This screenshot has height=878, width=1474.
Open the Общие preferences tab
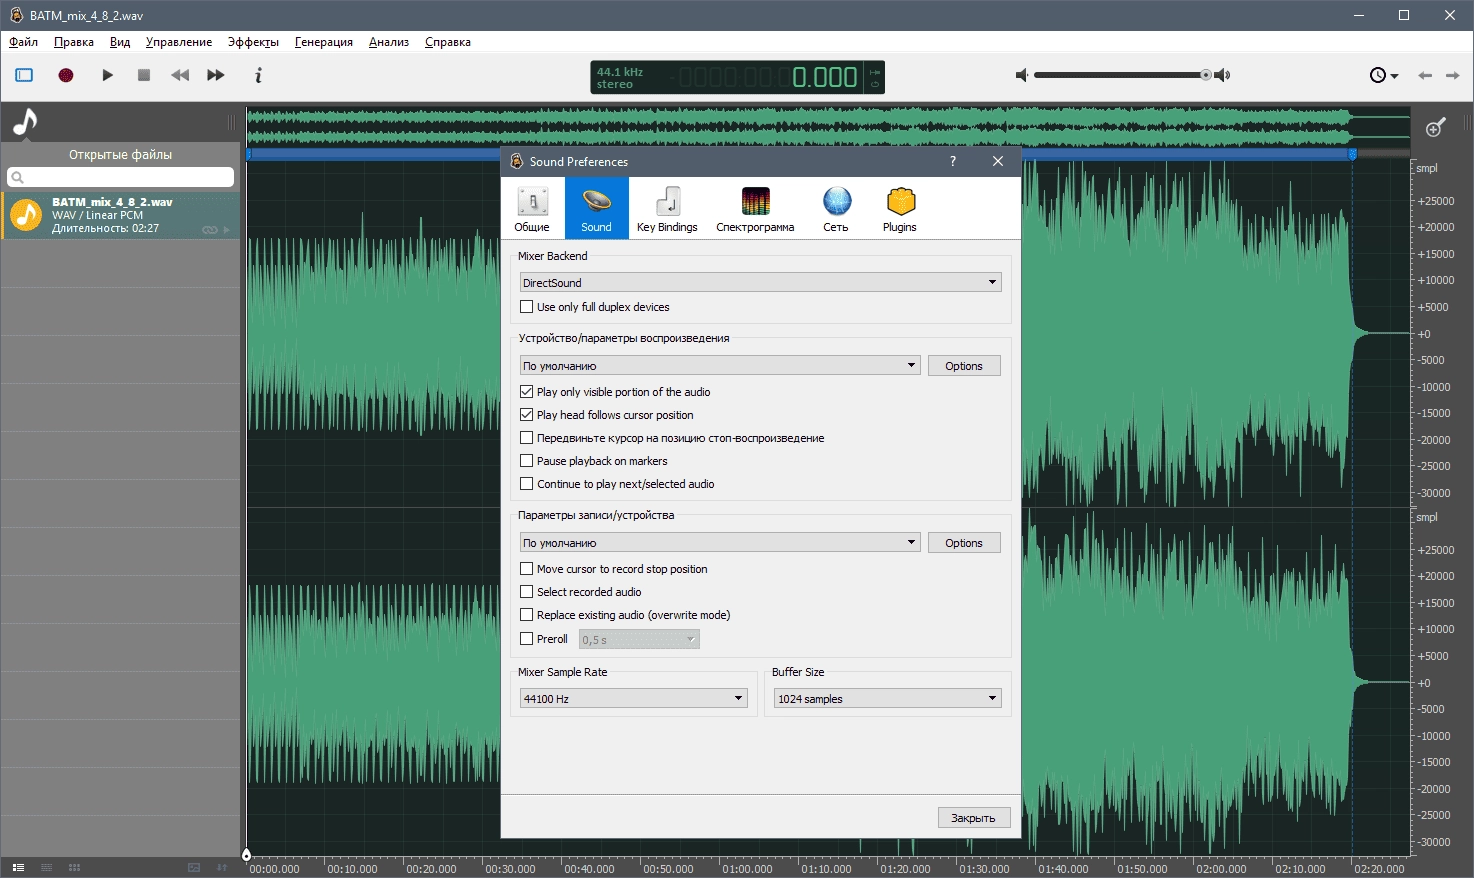532,208
